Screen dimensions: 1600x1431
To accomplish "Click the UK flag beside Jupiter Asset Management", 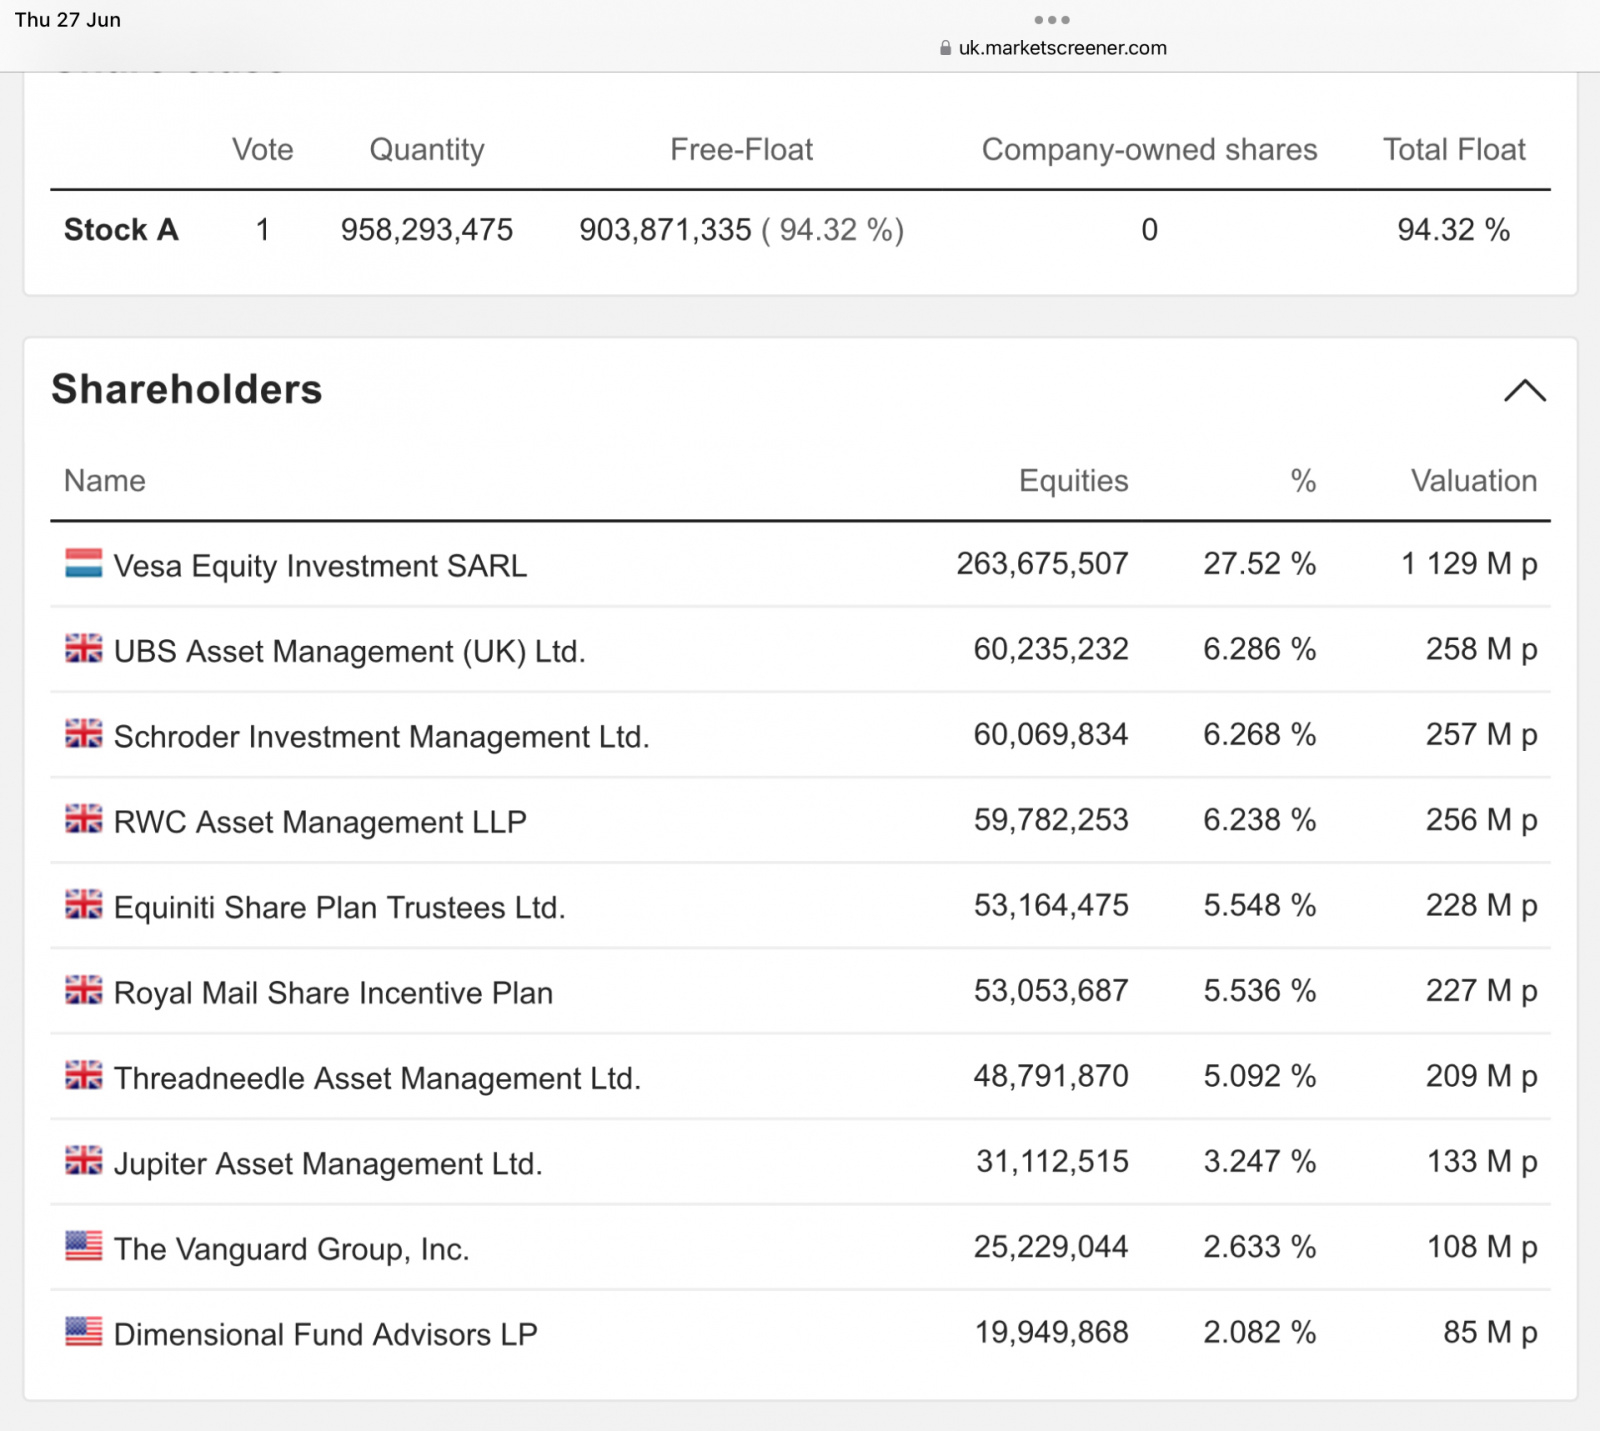I will pyautogui.click(x=83, y=1161).
